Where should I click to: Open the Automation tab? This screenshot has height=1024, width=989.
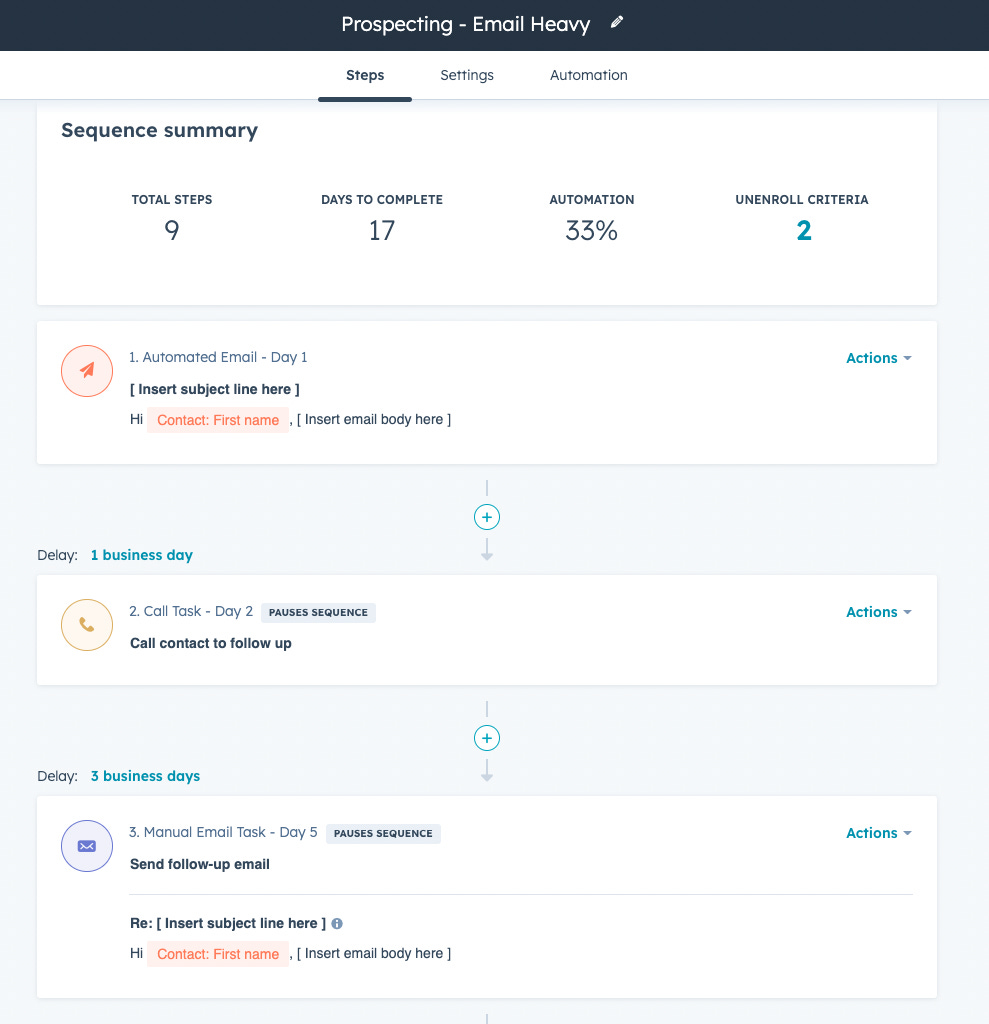(x=588, y=75)
